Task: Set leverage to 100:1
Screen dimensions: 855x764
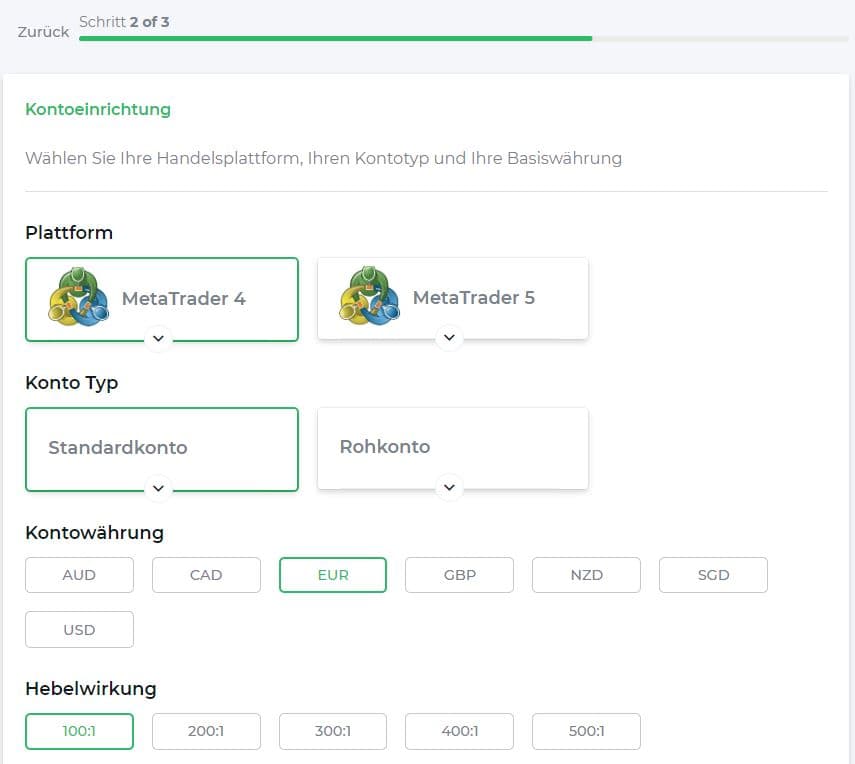Action: pos(79,731)
